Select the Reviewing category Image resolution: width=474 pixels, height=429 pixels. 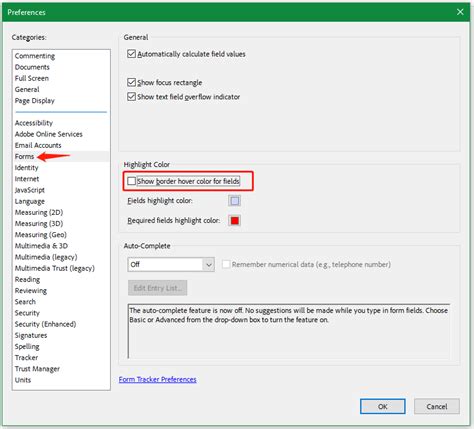pyautogui.click(x=31, y=291)
